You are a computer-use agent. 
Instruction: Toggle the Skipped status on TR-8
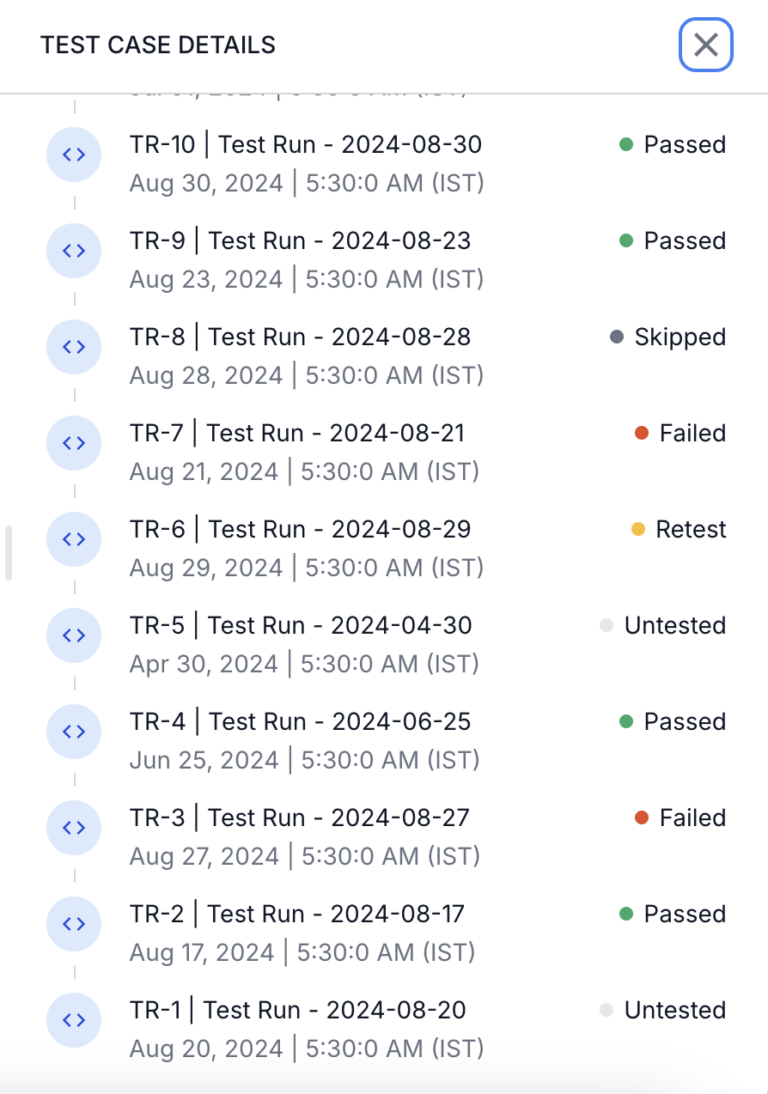680,337
